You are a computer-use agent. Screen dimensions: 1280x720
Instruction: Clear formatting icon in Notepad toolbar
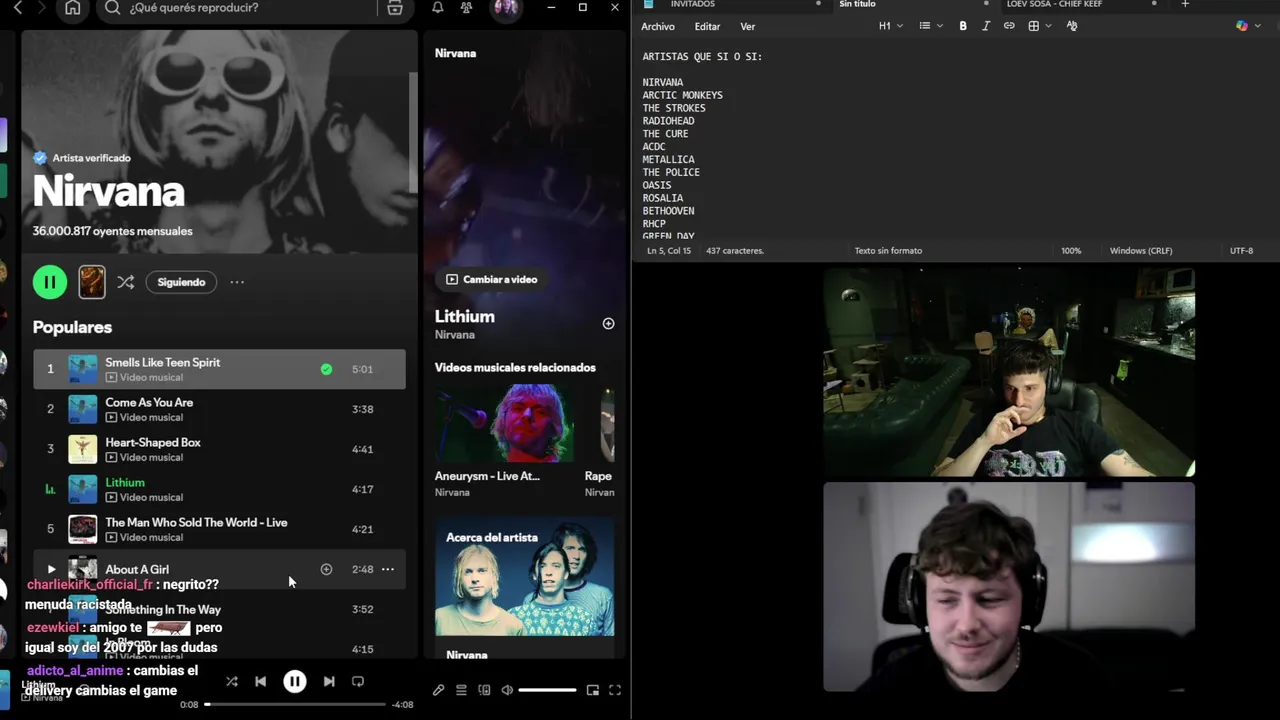point(1072,26)
